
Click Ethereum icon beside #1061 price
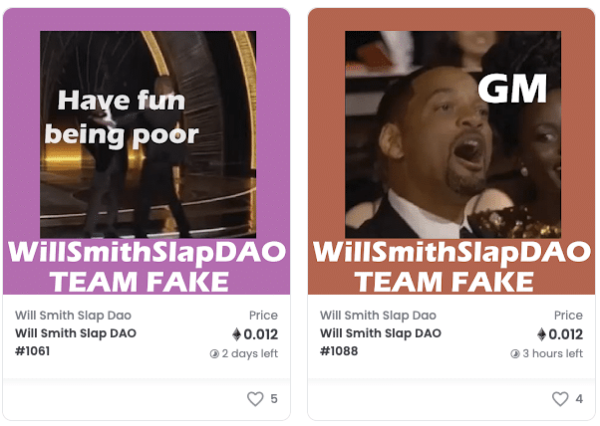[237, 334]
